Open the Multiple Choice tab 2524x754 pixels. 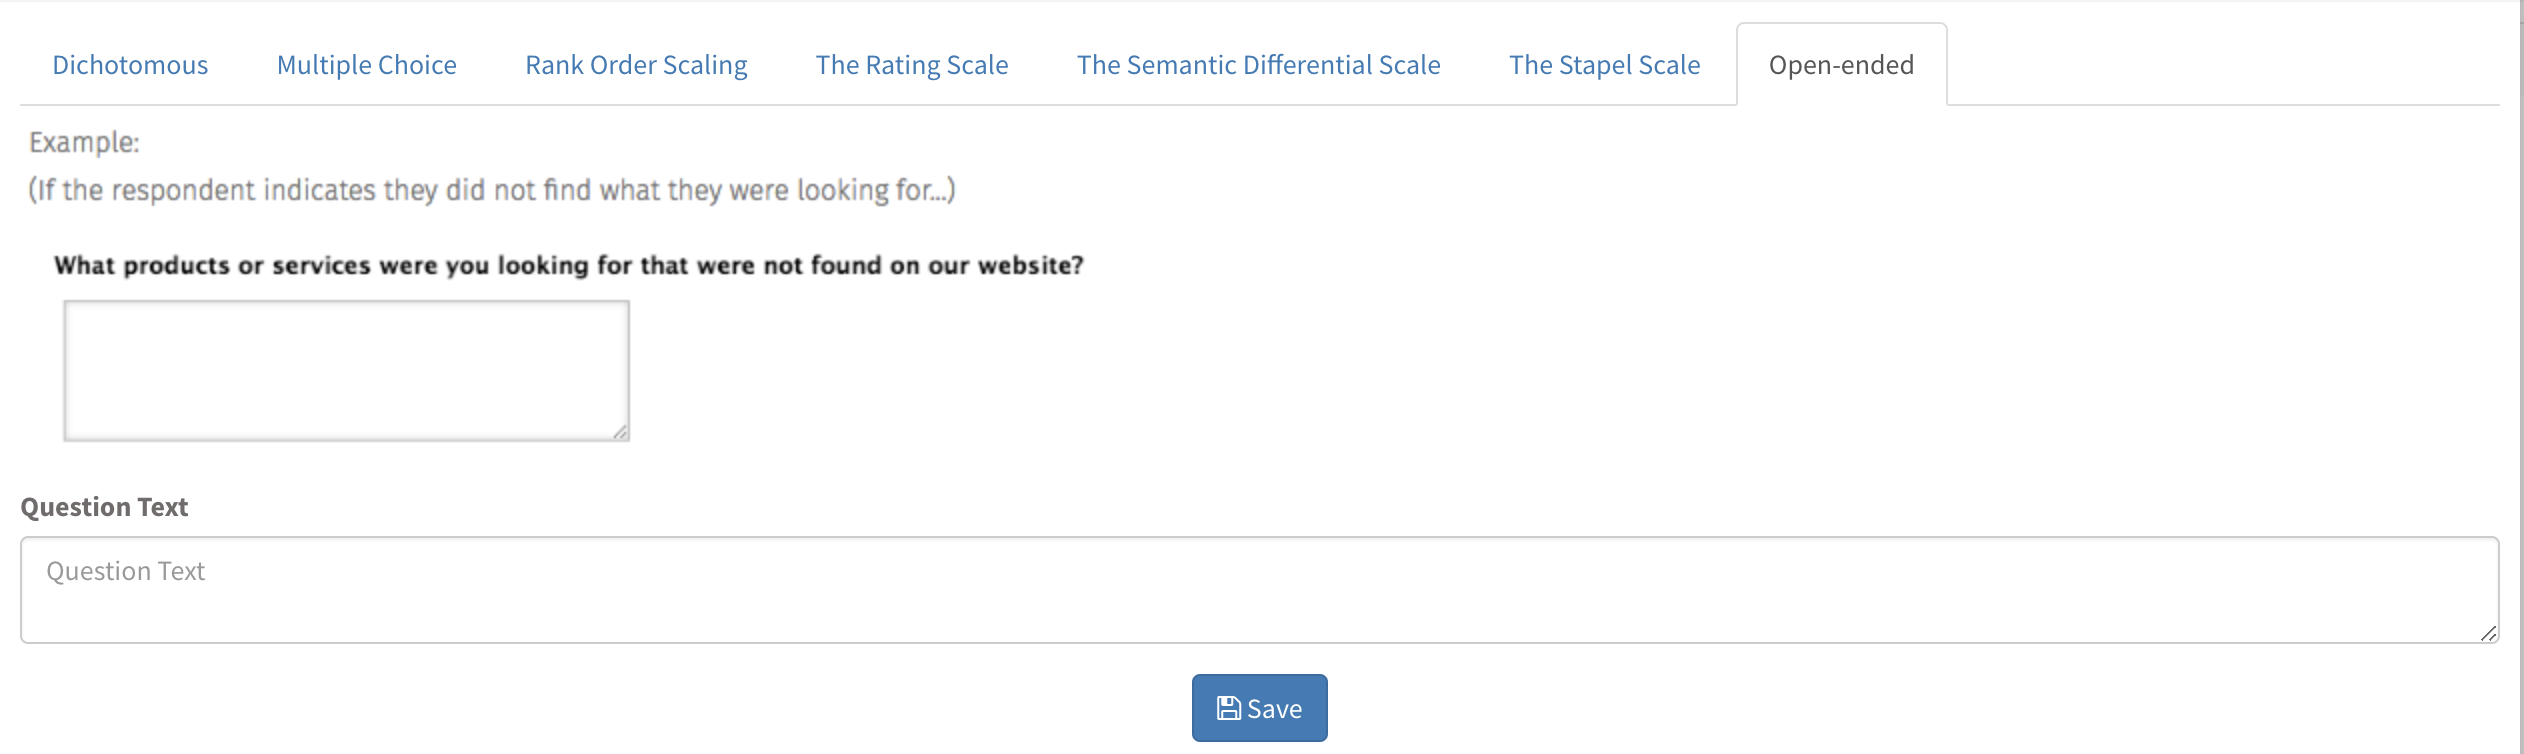[367, 65]
